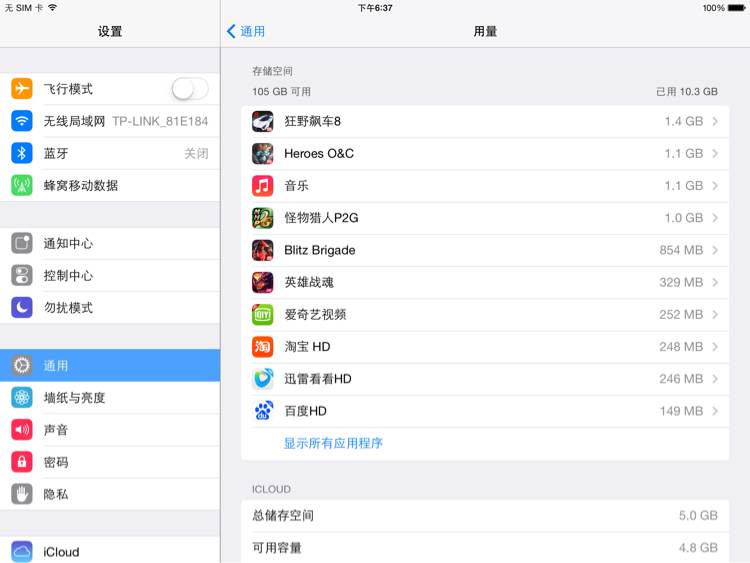Tap the Blitz Brigade app icon
The width and height of the screenshot is (750, 563).
[263, 250]
